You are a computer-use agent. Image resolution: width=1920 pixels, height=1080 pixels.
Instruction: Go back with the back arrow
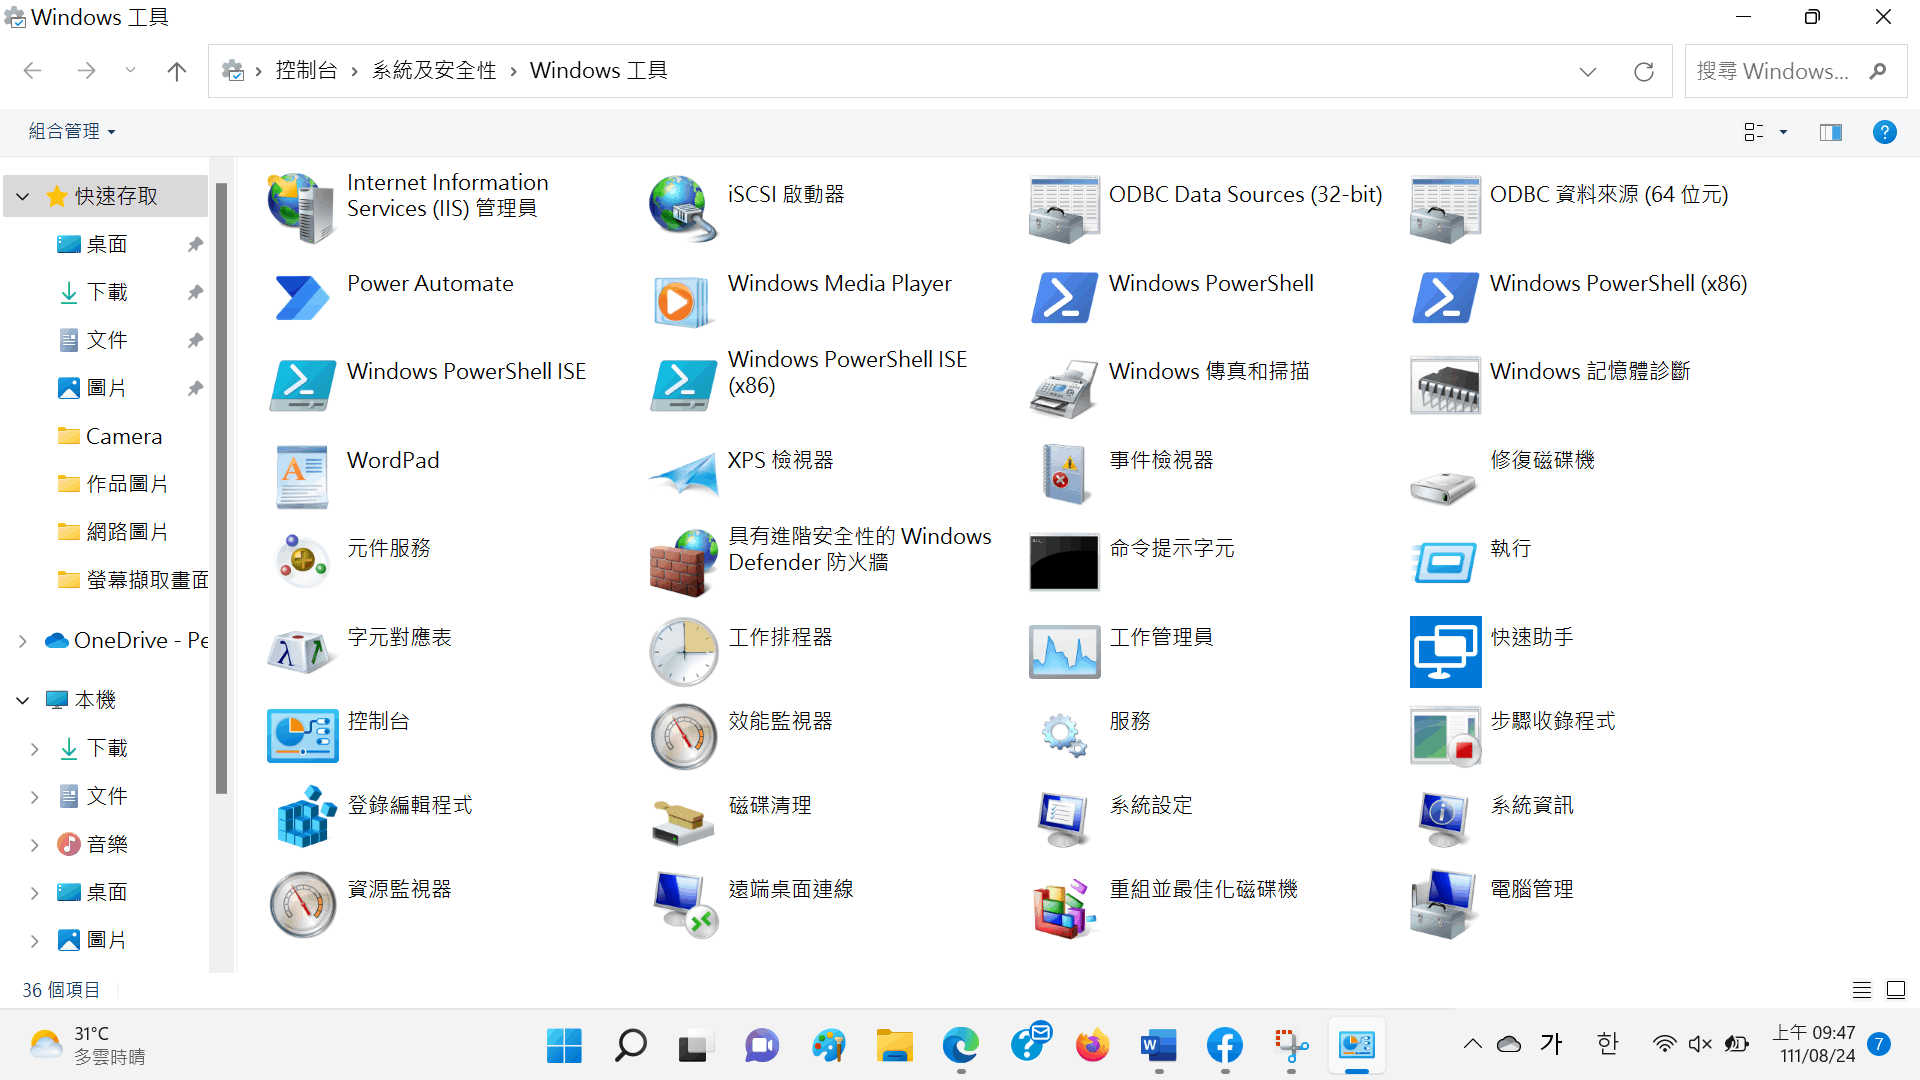[32, 70]
